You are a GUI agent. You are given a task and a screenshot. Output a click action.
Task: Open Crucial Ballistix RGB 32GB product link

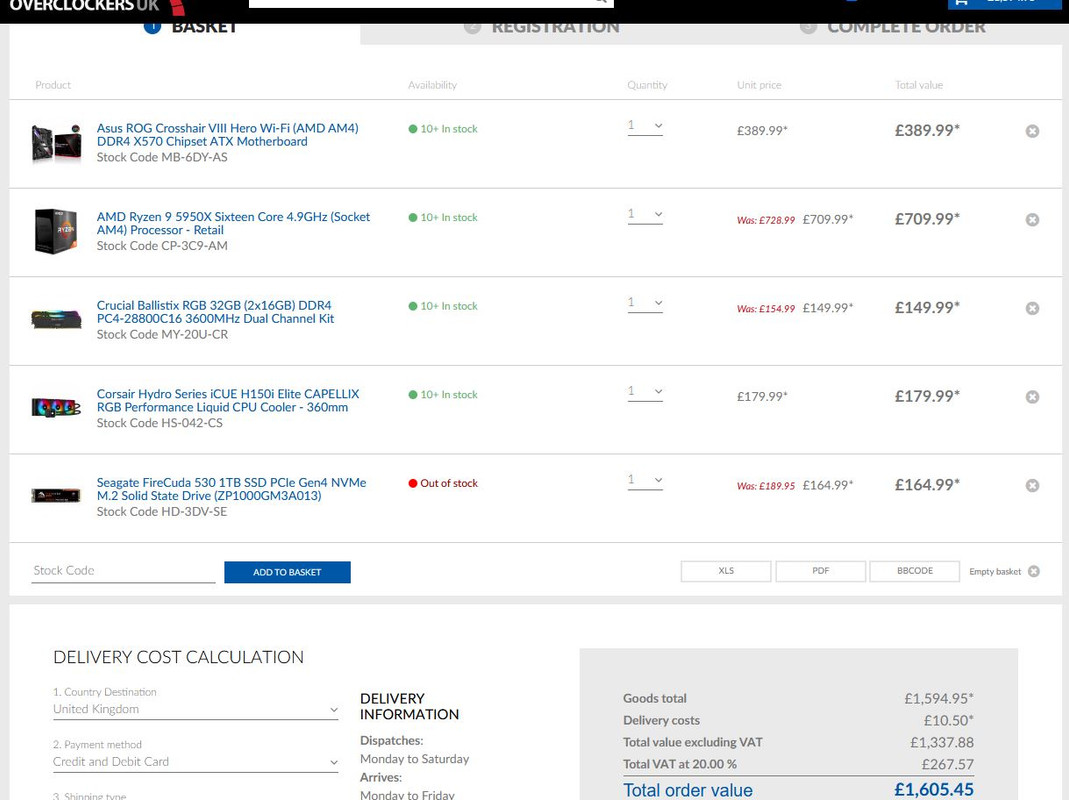tap(215, 312)
